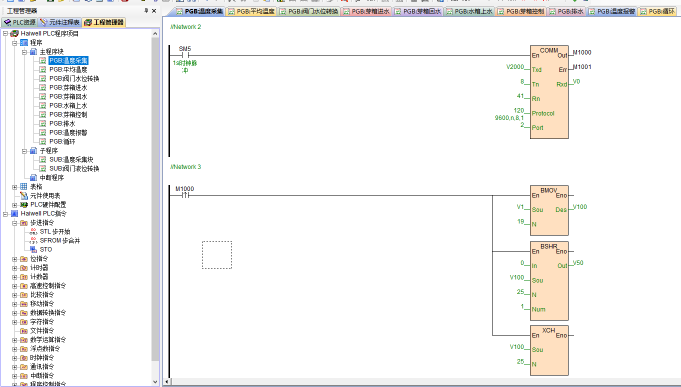Select the BSHR instruction block
Viewport: 681px width, 387px height.
tap(549, 281)
